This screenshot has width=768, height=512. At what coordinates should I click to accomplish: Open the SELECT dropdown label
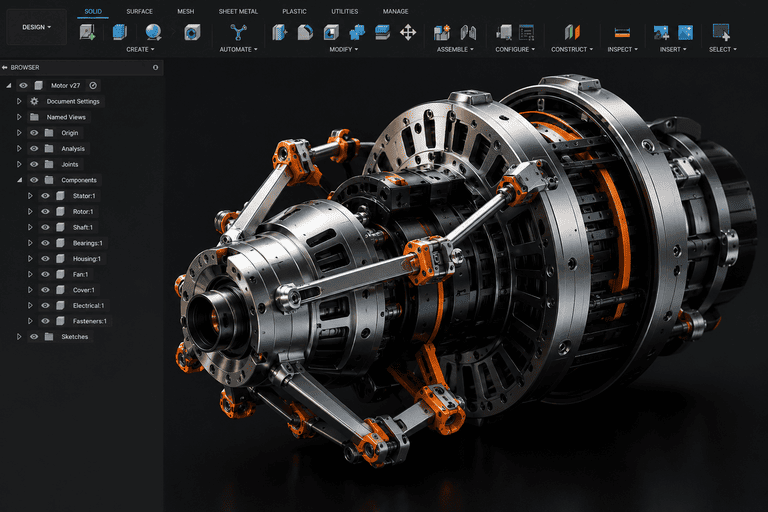pyautogui.click(x=722, y=49)
